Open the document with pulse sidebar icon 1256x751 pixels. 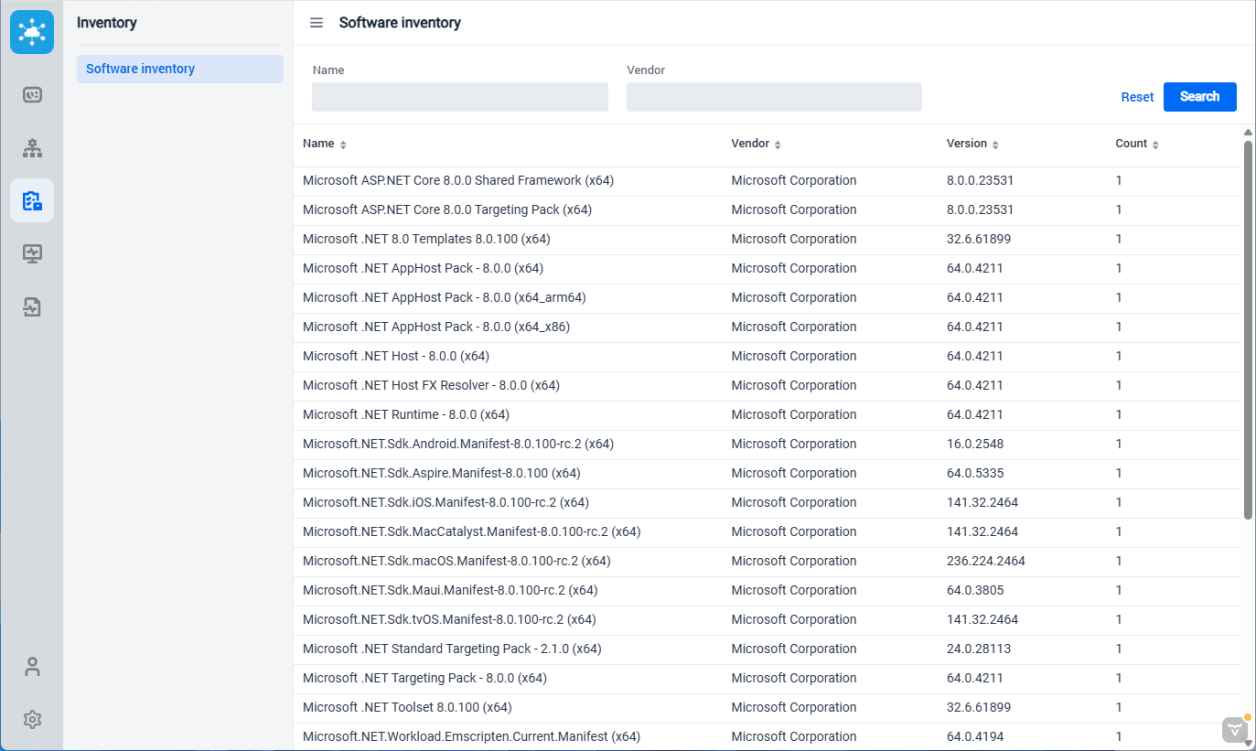tap(32, 307)
